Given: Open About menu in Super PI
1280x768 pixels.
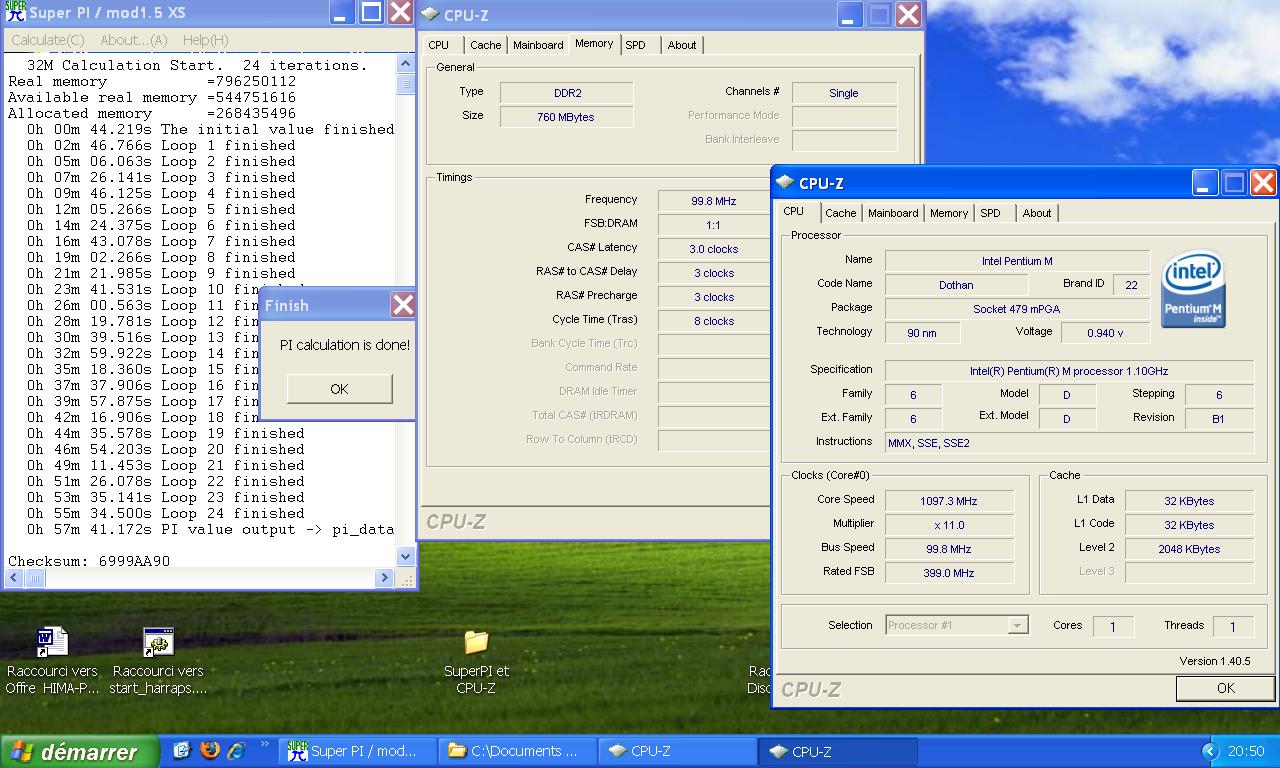Looking at the screenshot, I should [x=133, y=40].
